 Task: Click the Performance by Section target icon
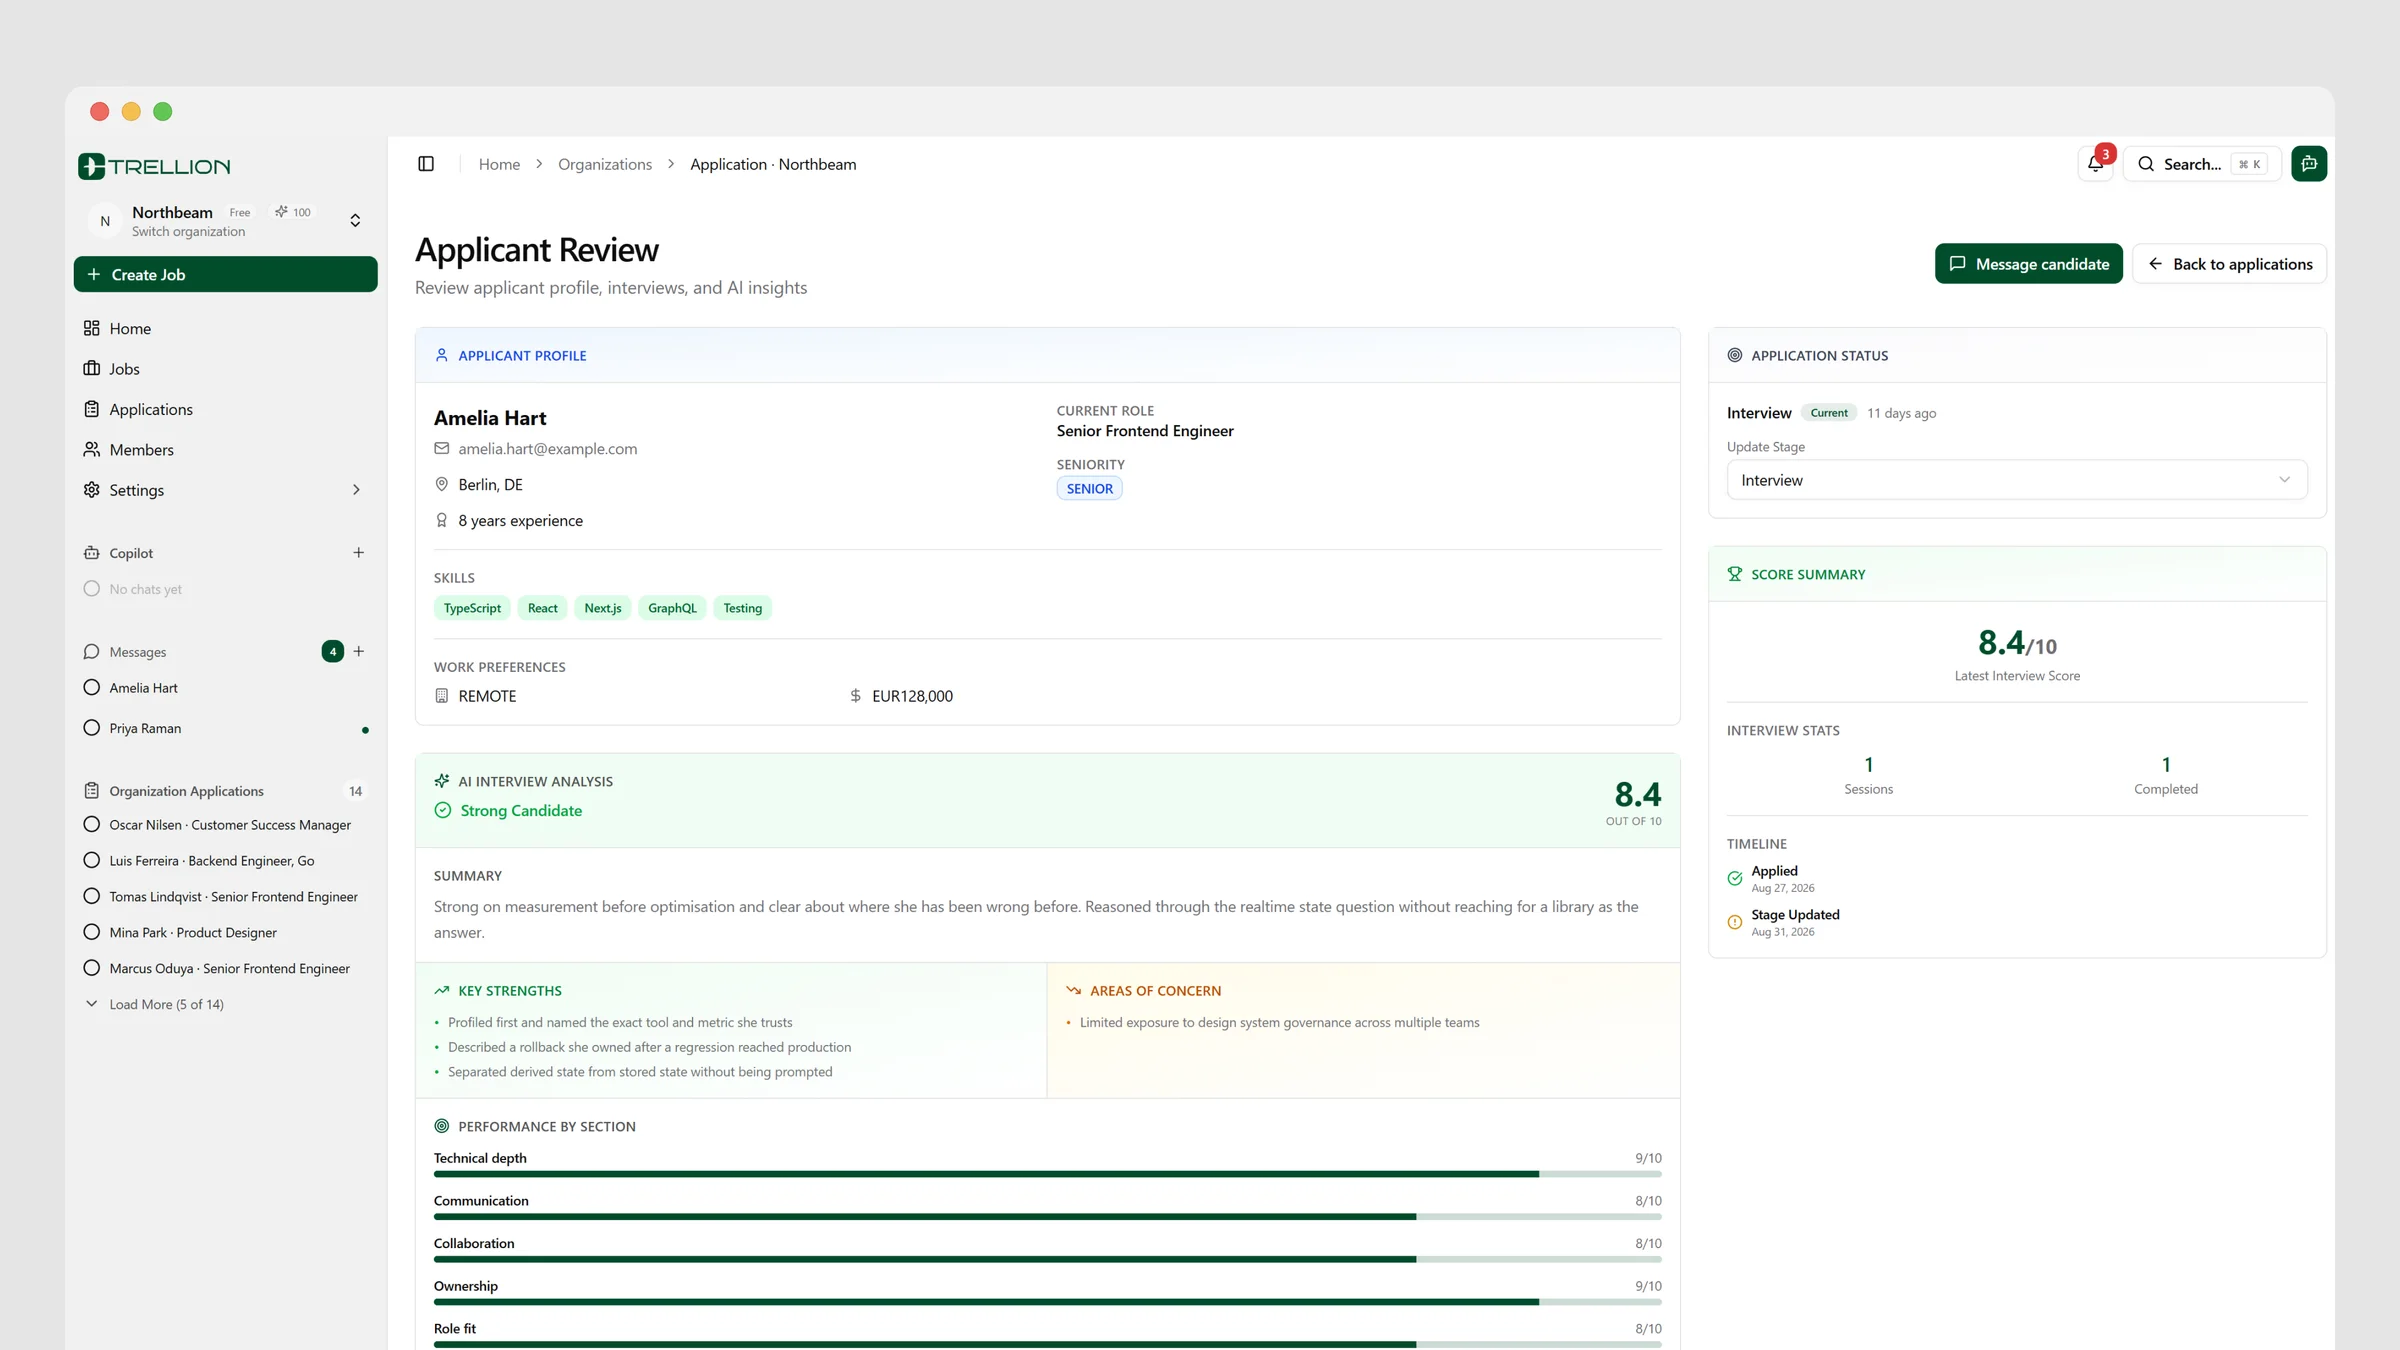(442, 1126)
